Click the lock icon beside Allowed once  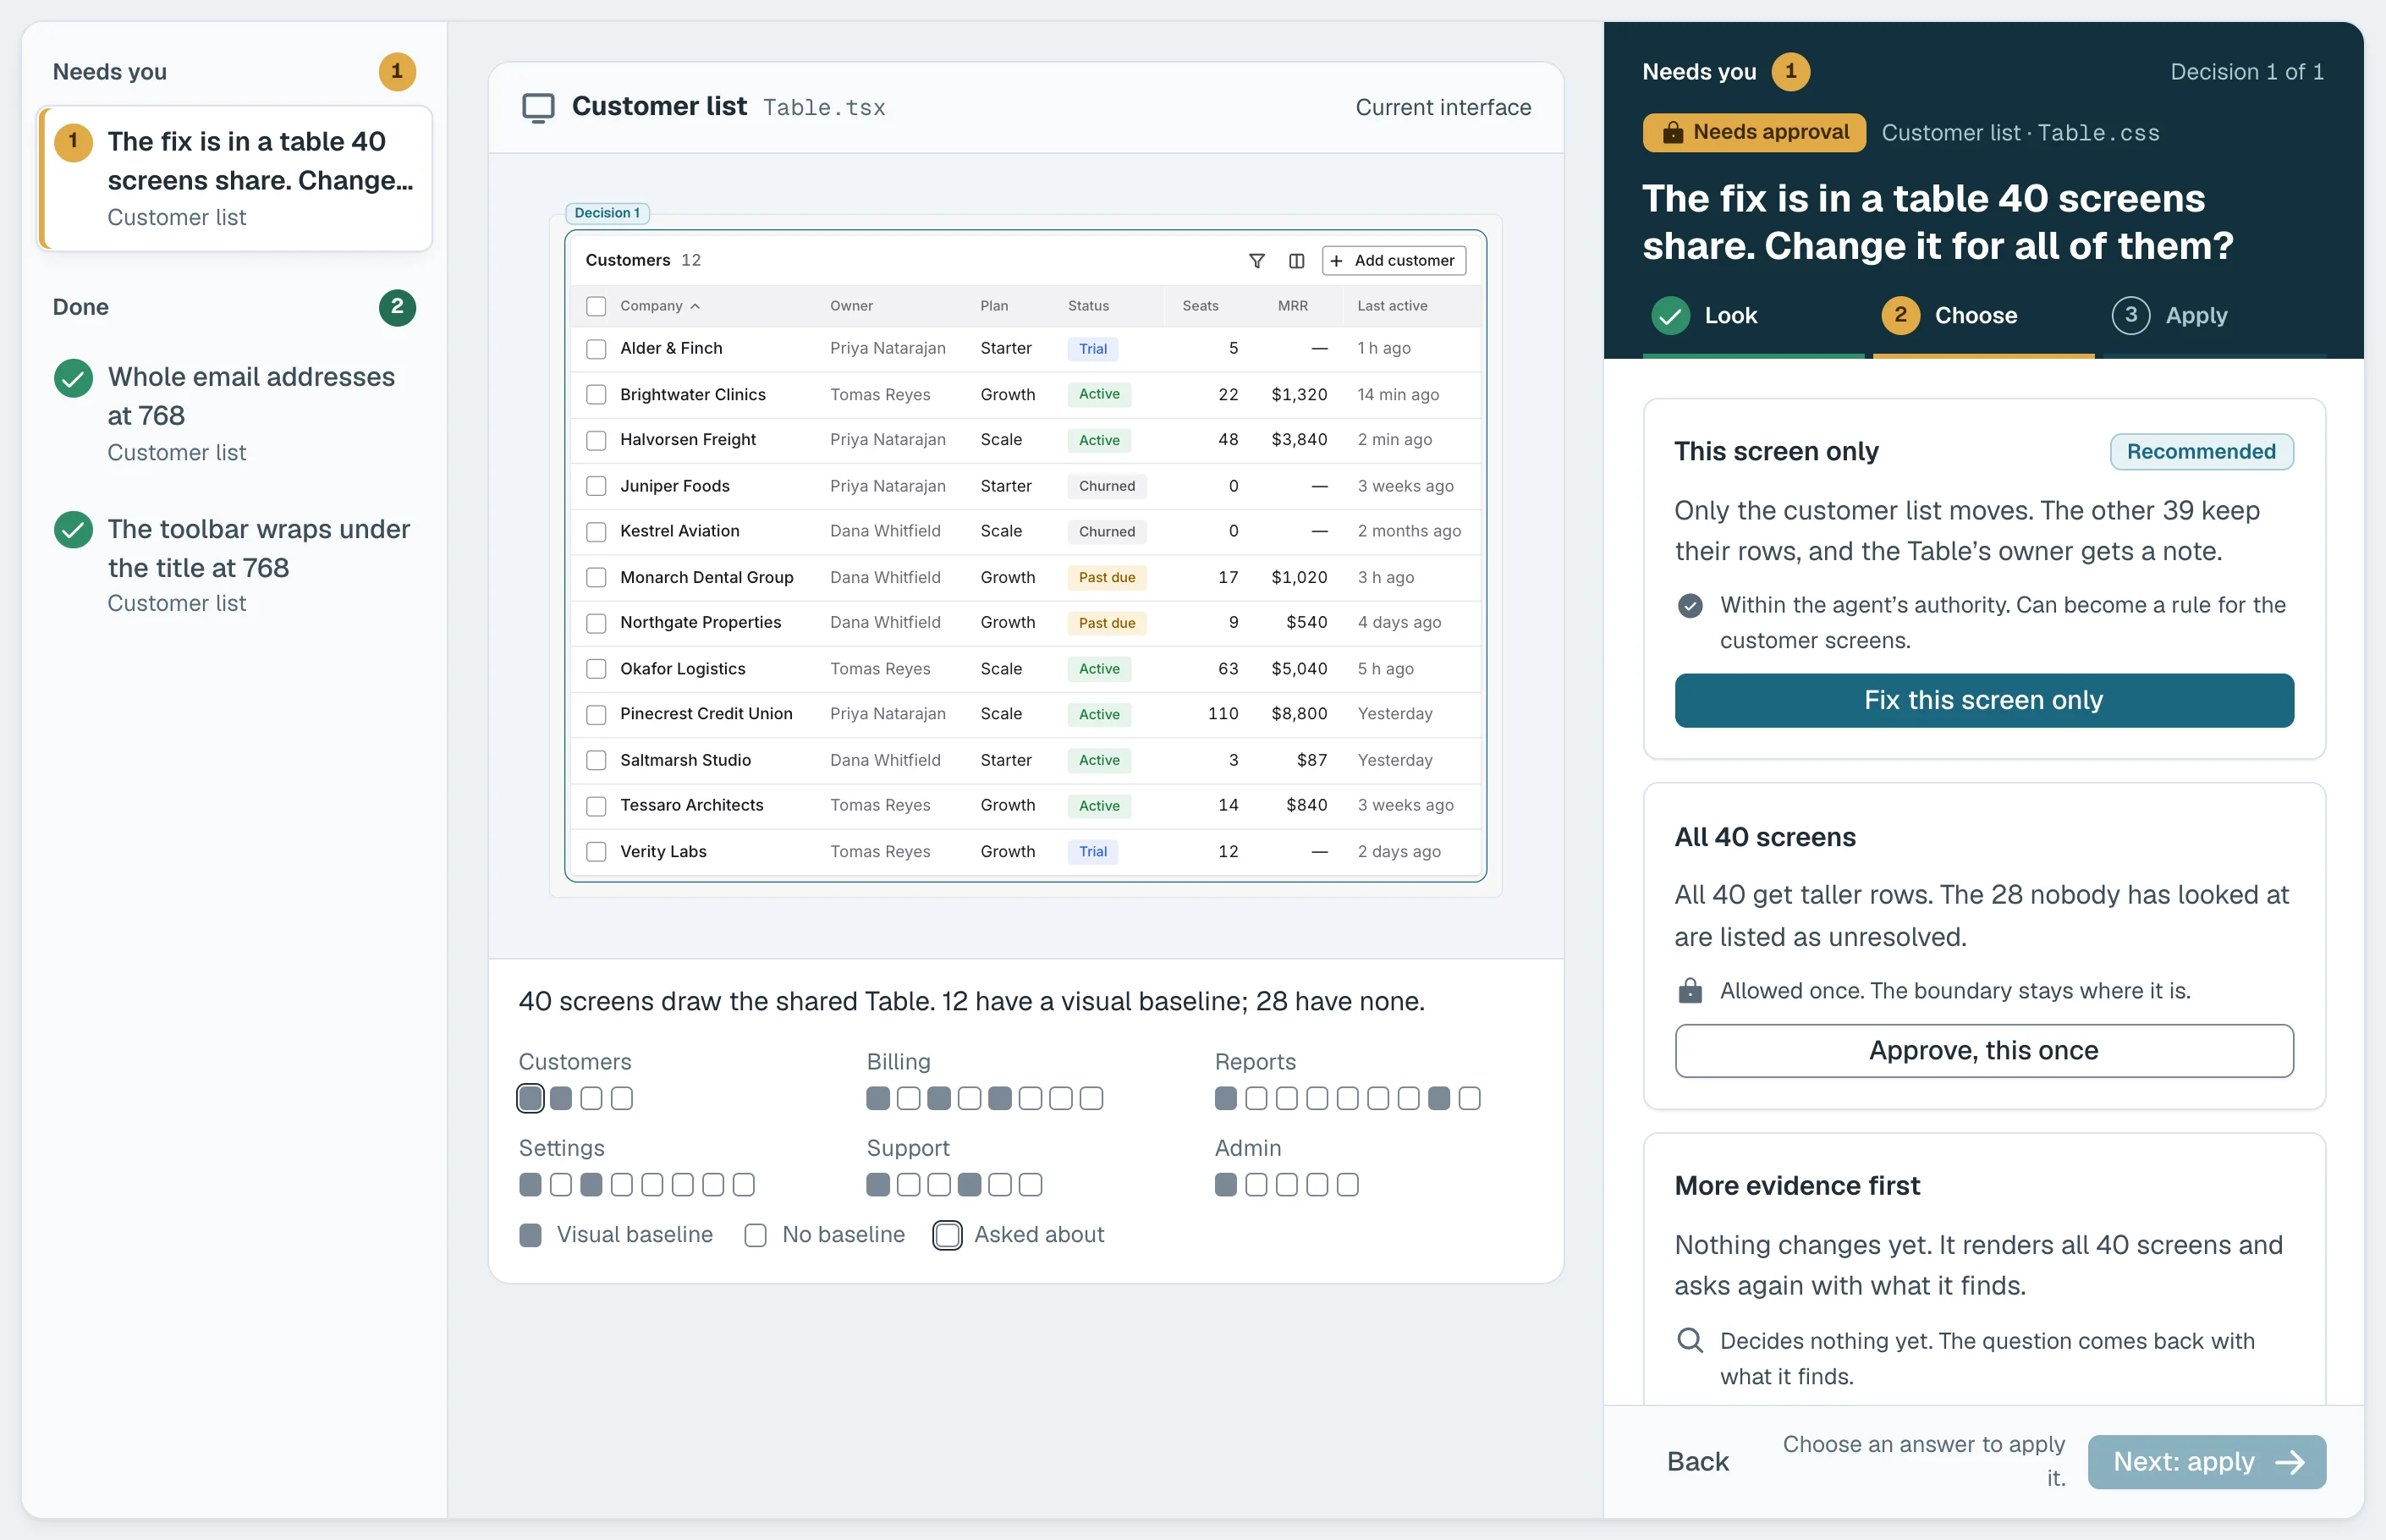coord(1690,991)
